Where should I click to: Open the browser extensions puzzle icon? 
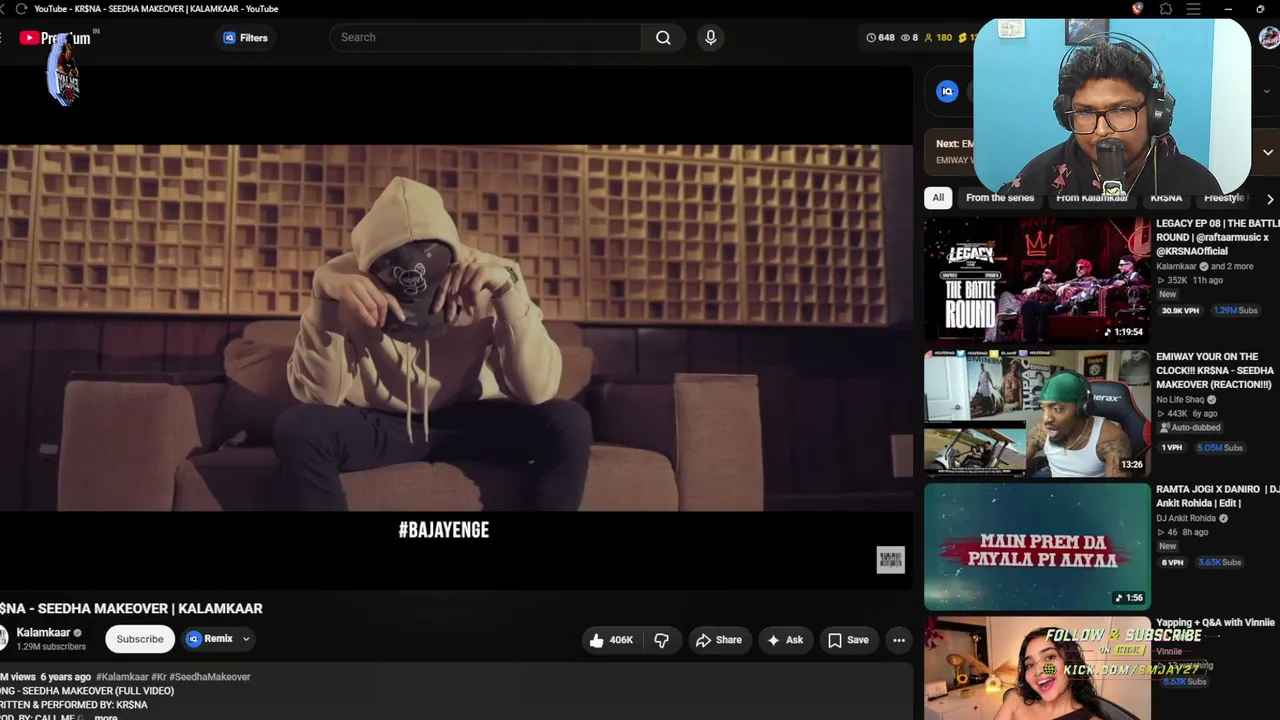[1166, 9]
